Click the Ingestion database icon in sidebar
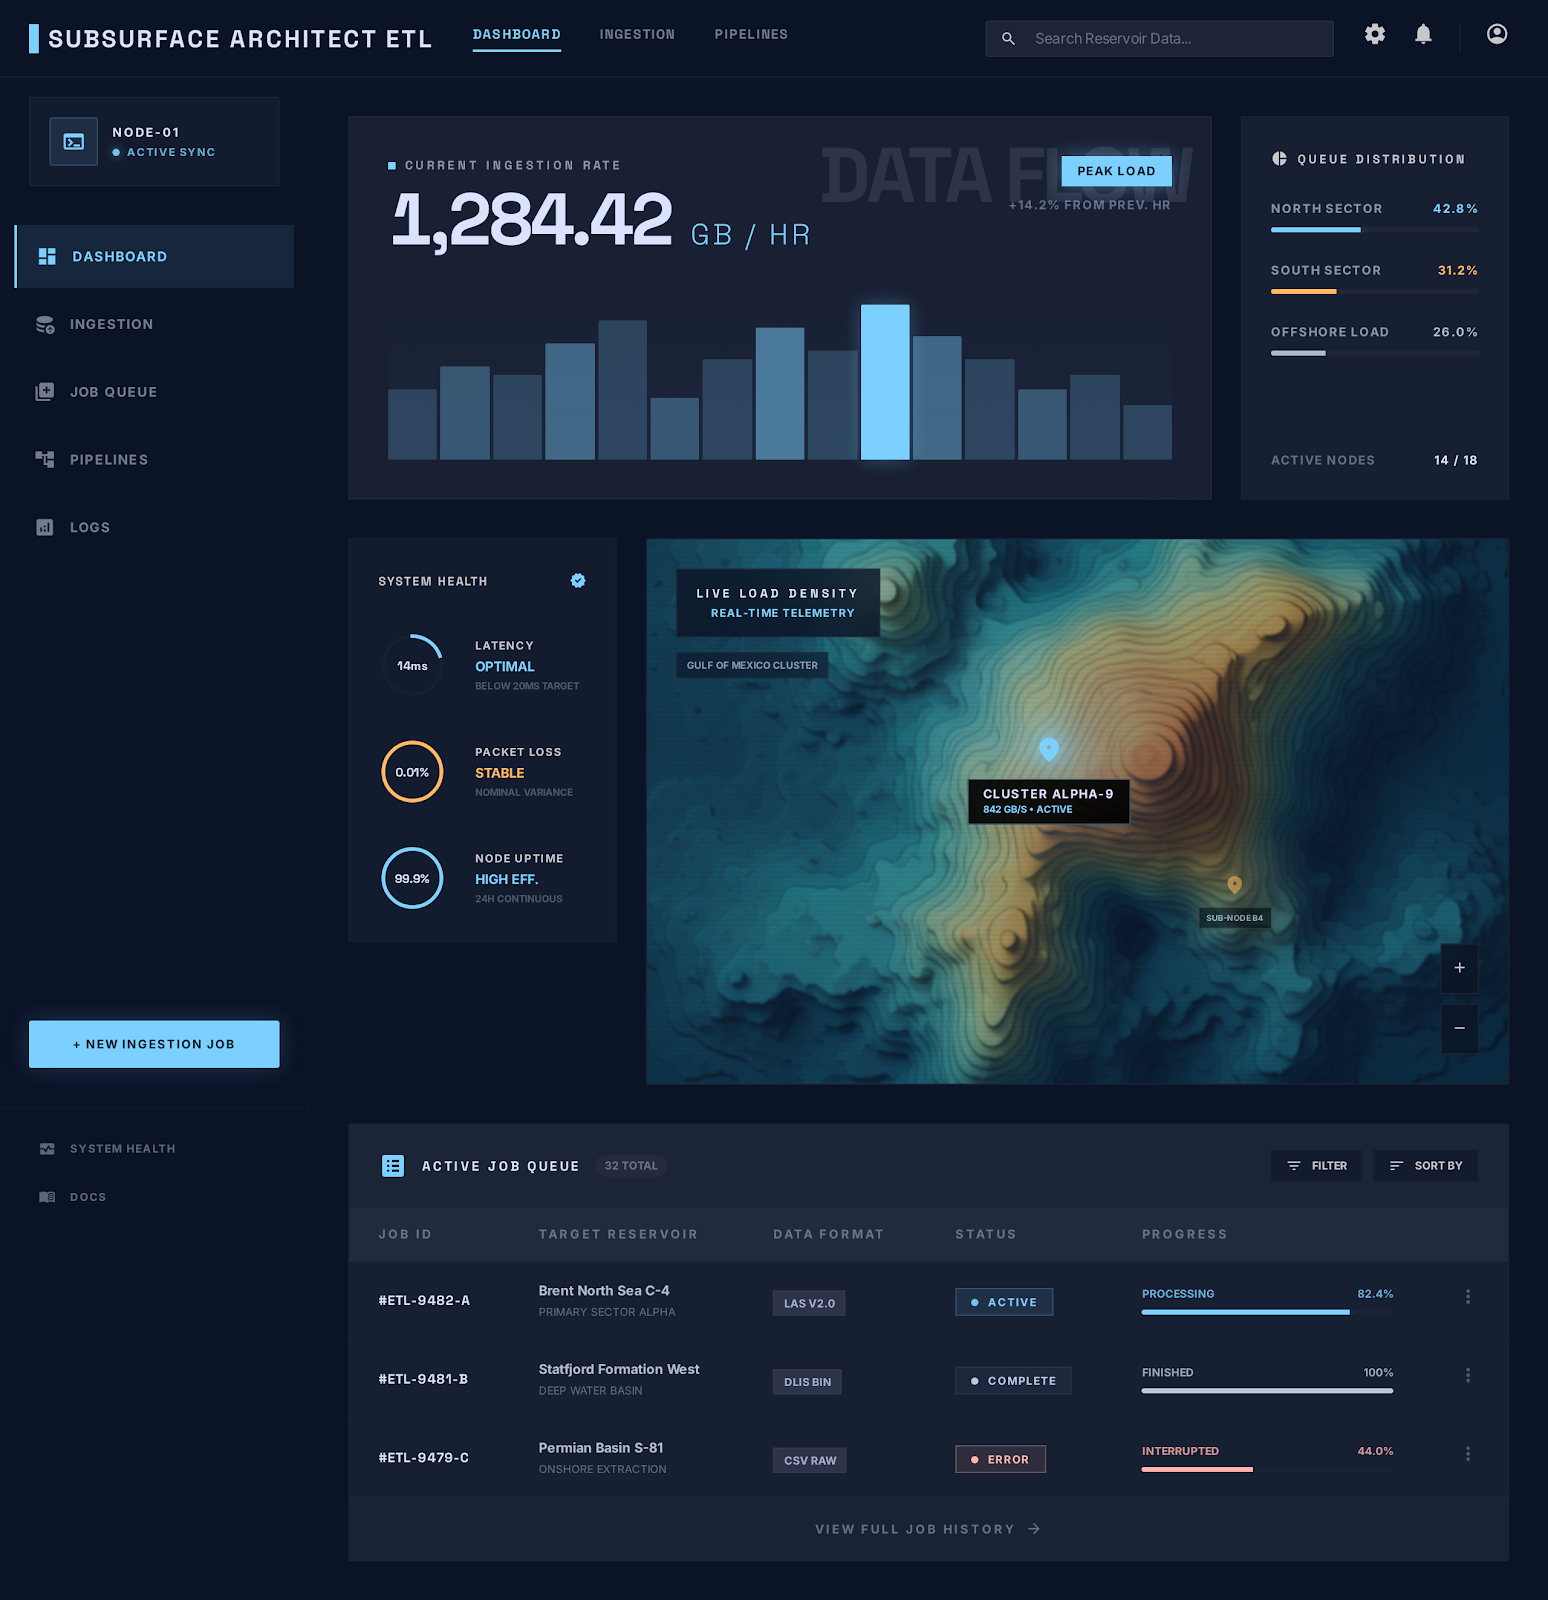Screen dimensions: 1548x1600 tap(45, 324)
